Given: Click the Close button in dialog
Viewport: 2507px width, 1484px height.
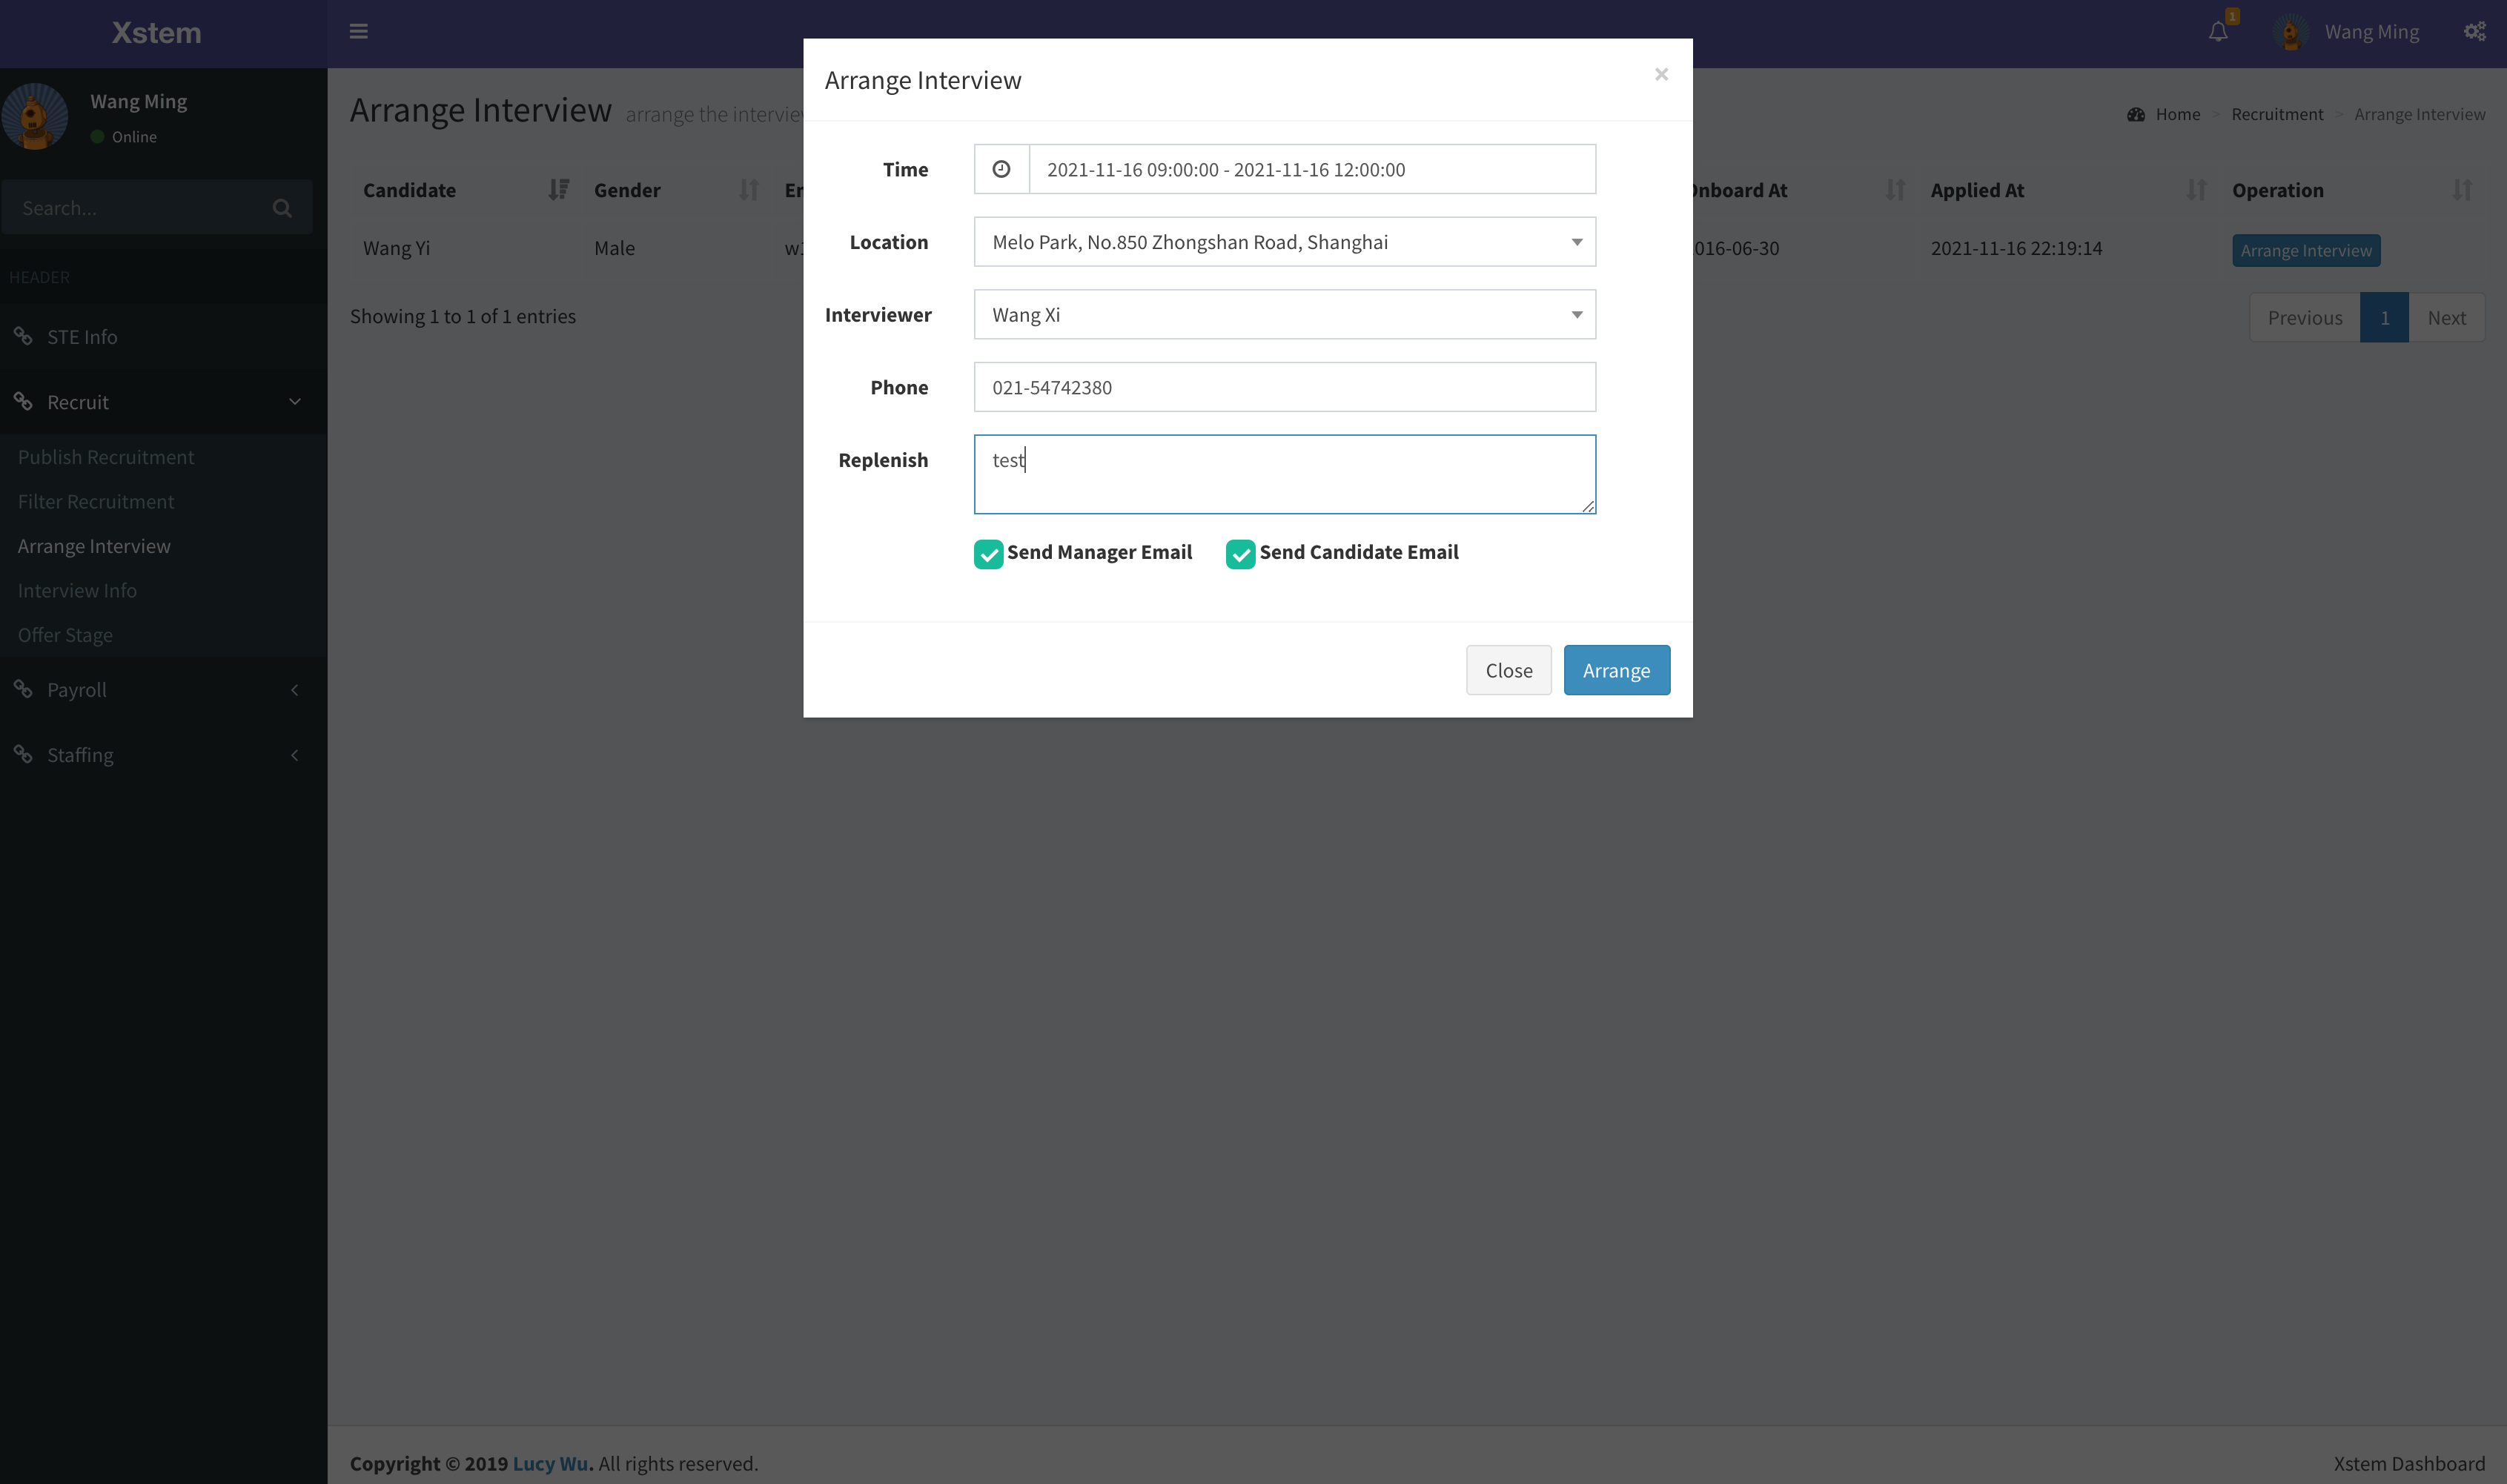Looking at the screenshot, I should (1508, 670).
